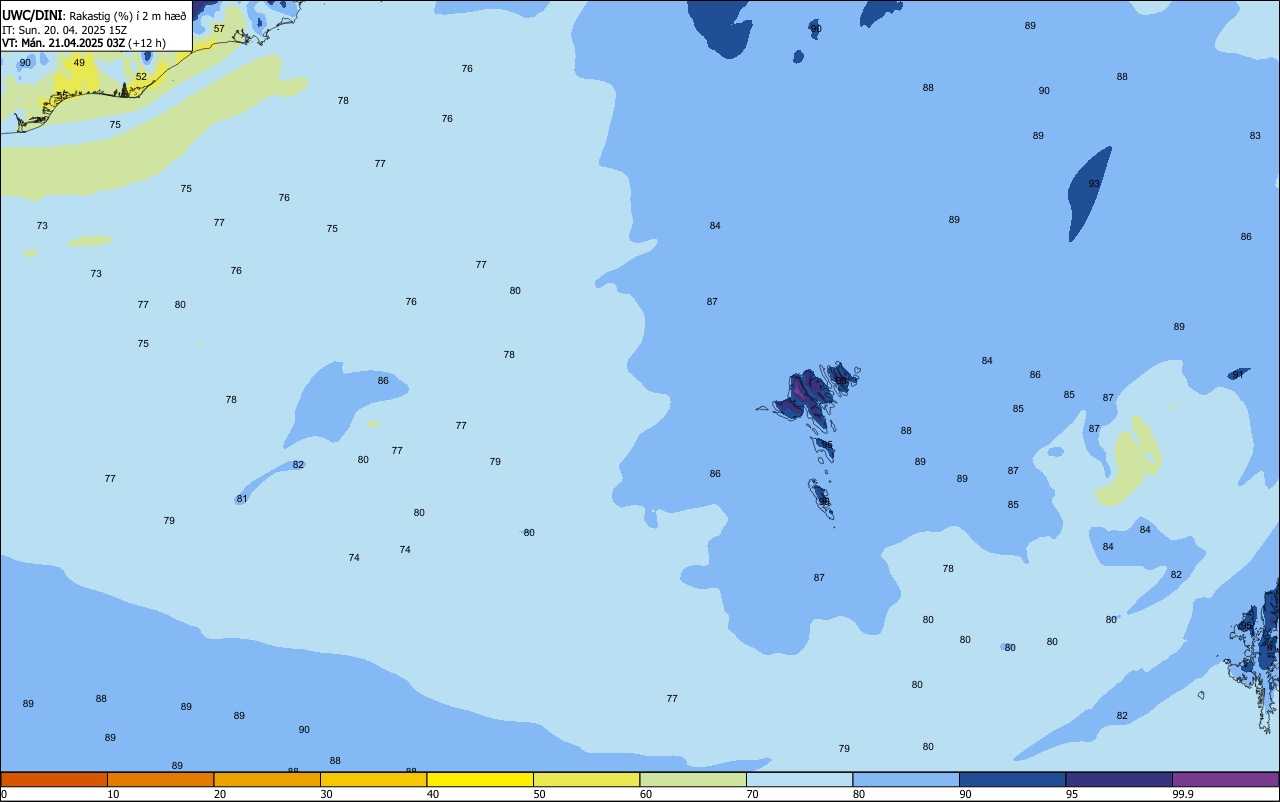Image resolution: width=1280 pixels, height=802 pixels.
Task: Click the legend tick label 99.9
Action: tap(1183, 794)
